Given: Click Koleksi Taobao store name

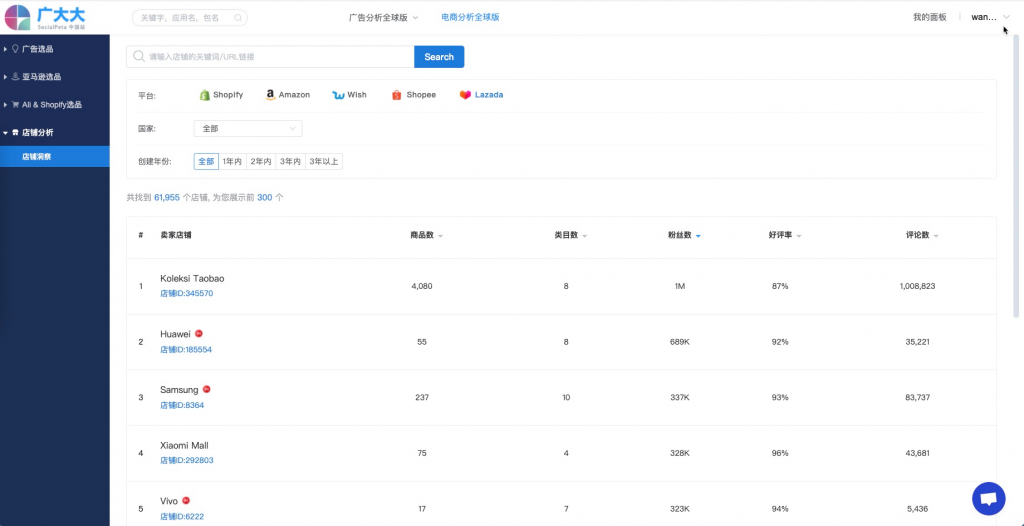Looking at the screenshot, I should click(192, 278).
